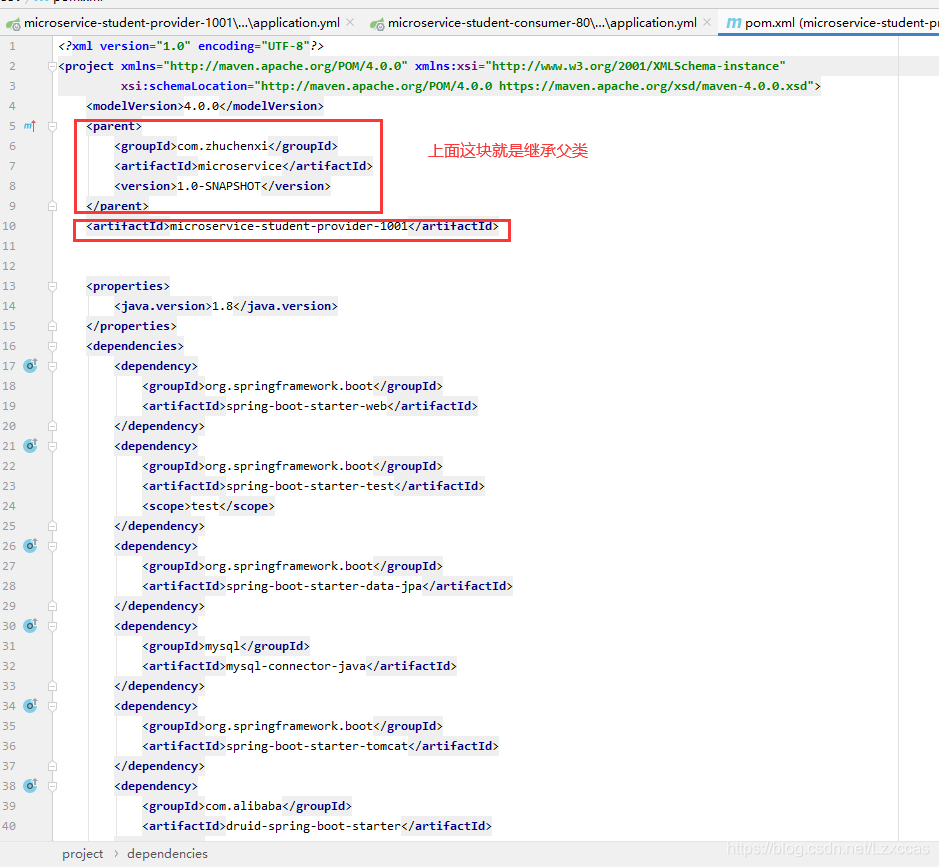Collapse data-jpa dependency fold on line 26

[52, 546]
